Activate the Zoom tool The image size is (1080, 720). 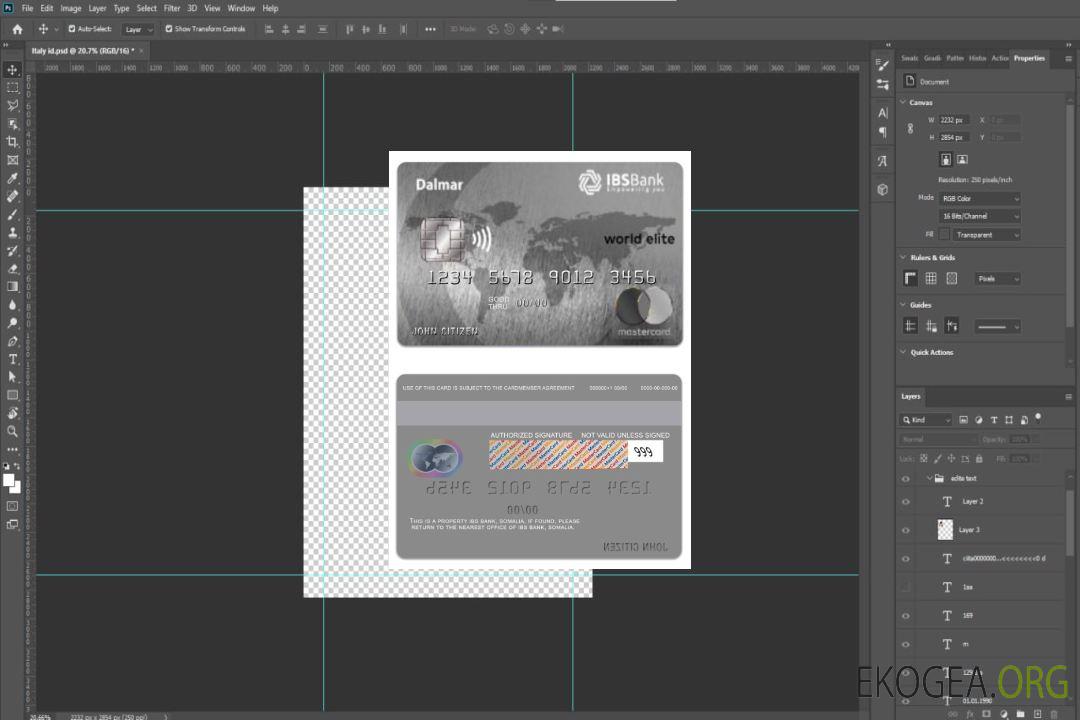point(12,431)
